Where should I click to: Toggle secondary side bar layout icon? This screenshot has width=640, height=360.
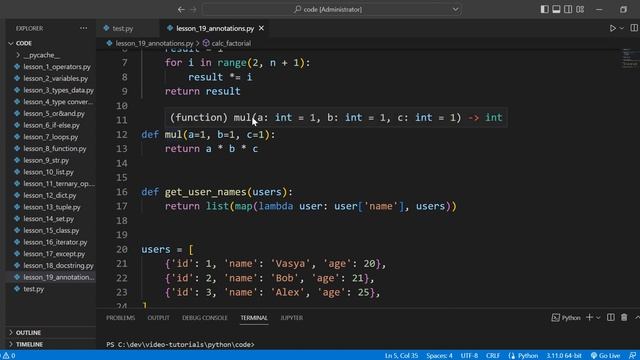point(568,9)
